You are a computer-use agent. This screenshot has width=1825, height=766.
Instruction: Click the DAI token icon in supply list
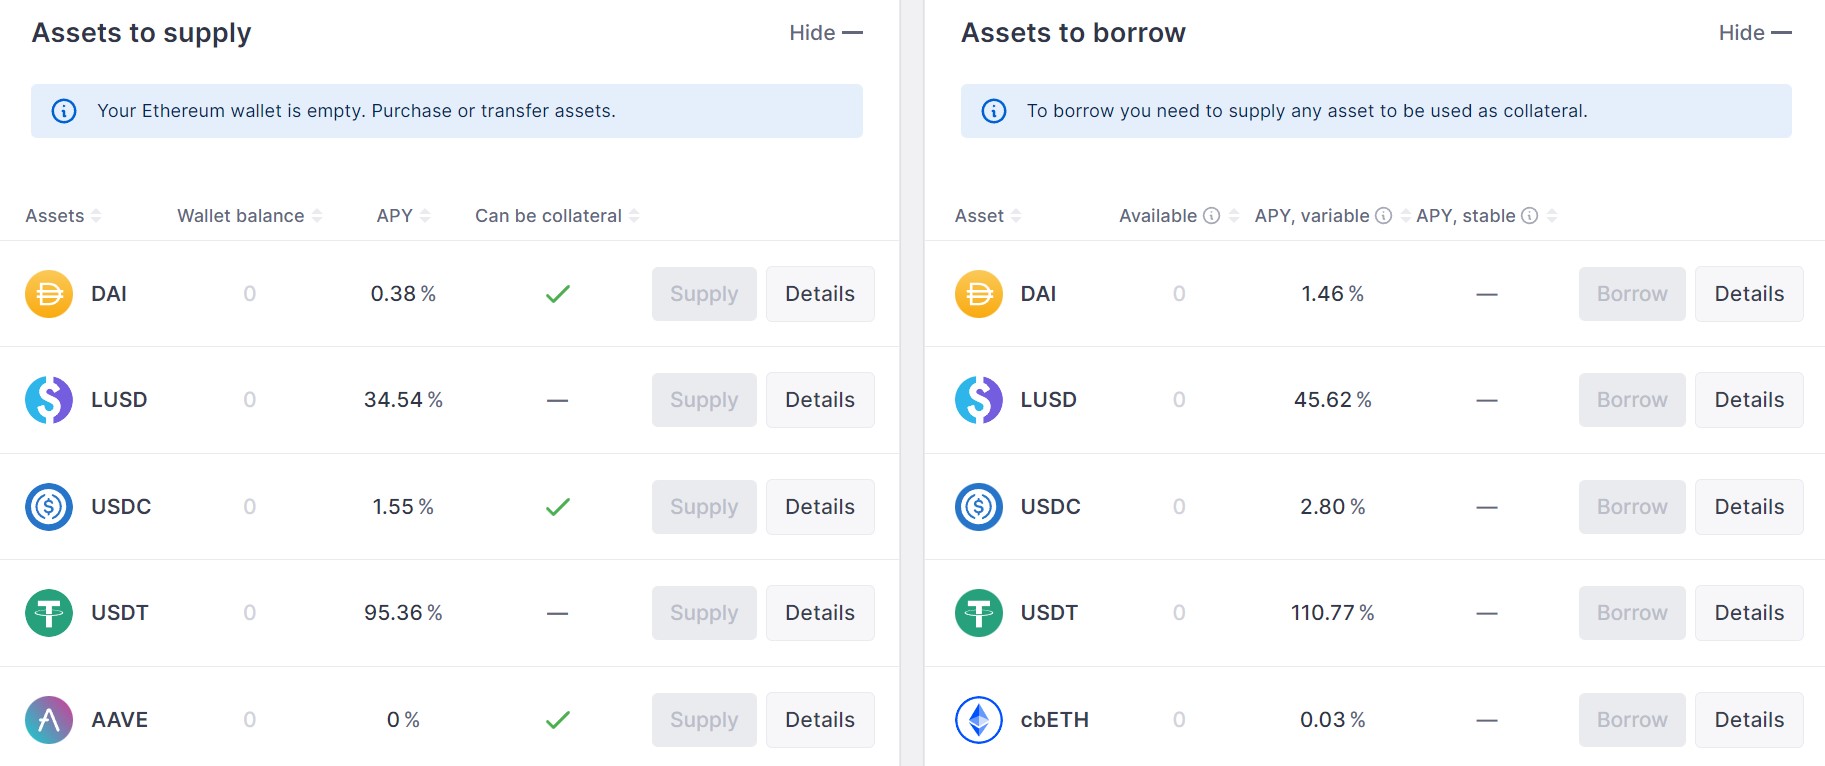pos(48,293)
